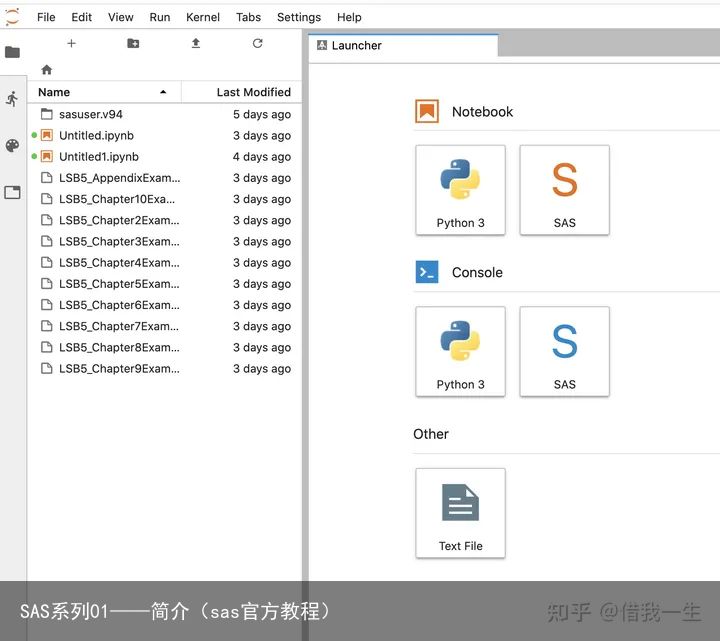Start a SAS console
The height and width of the screenshot is (641, 720).
click(564, 351)
